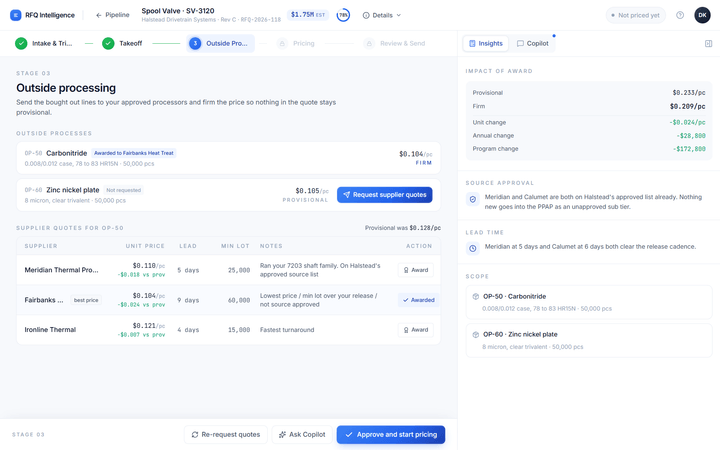Click Re-request quotes button
Image resolution: width=720 pixels, height=450 pixels.
tap(225, 434)
